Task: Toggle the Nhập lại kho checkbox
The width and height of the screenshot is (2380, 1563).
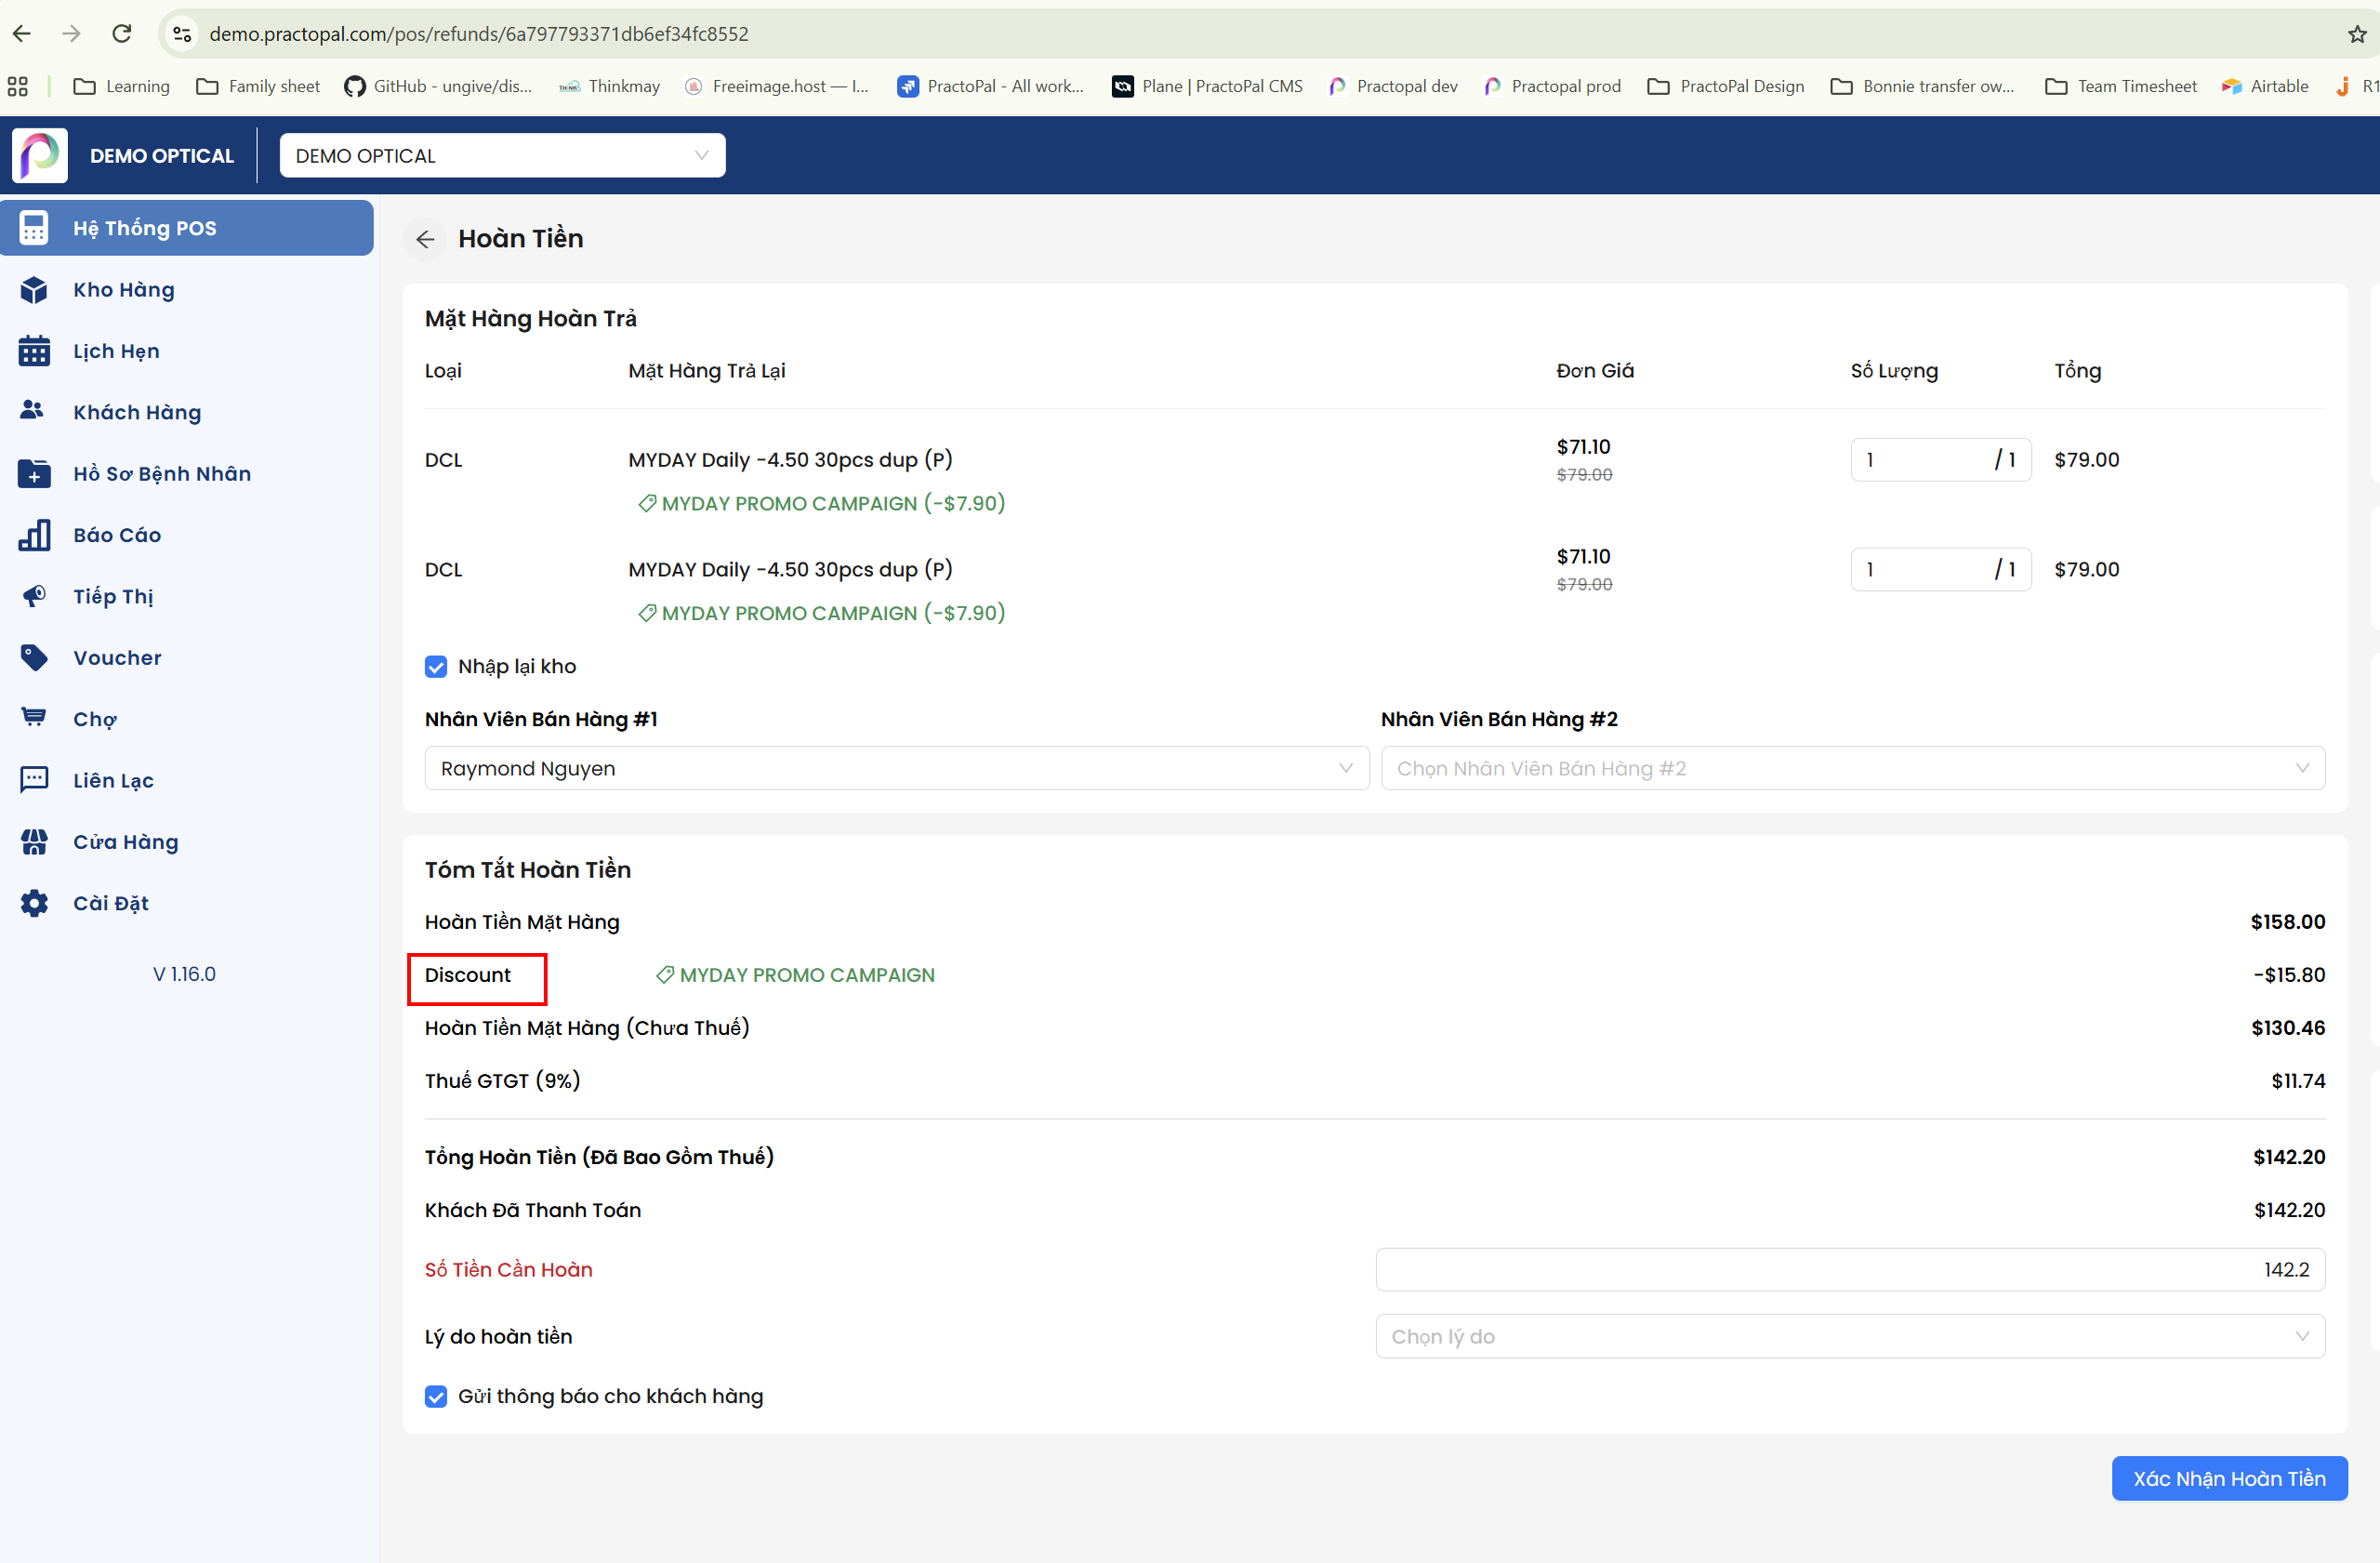Action: 436,667
